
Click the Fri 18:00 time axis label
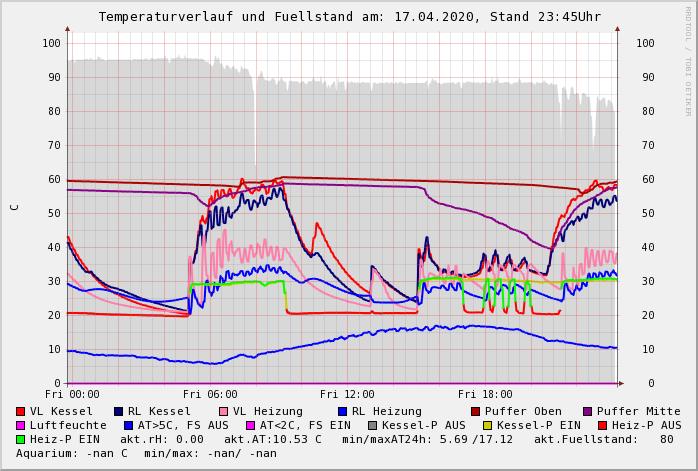tap(484, 394)
